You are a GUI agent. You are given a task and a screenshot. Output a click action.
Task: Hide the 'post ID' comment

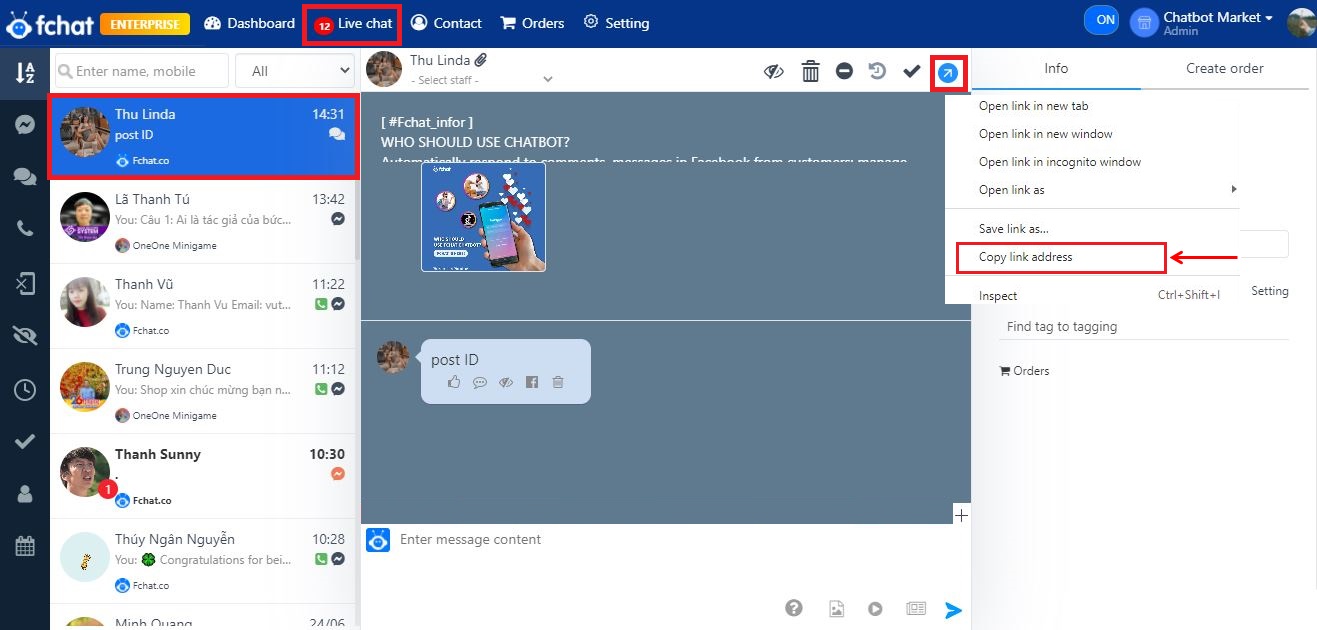point(506,382)
